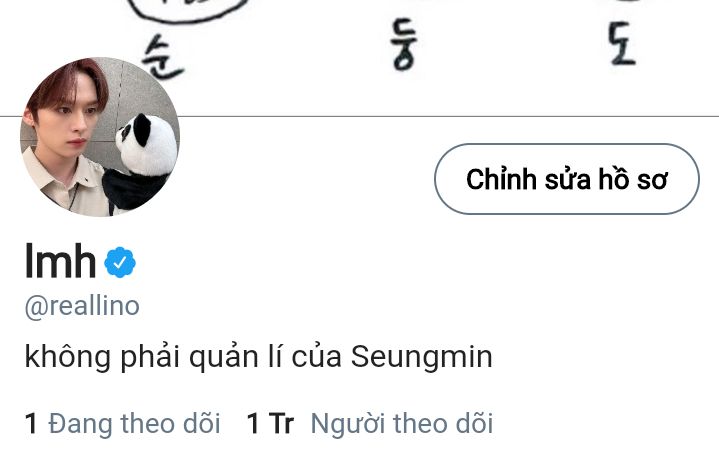Click the handwritten "도" character in banner
Screen dimensions: 719x464
click(x=622, y=44)
